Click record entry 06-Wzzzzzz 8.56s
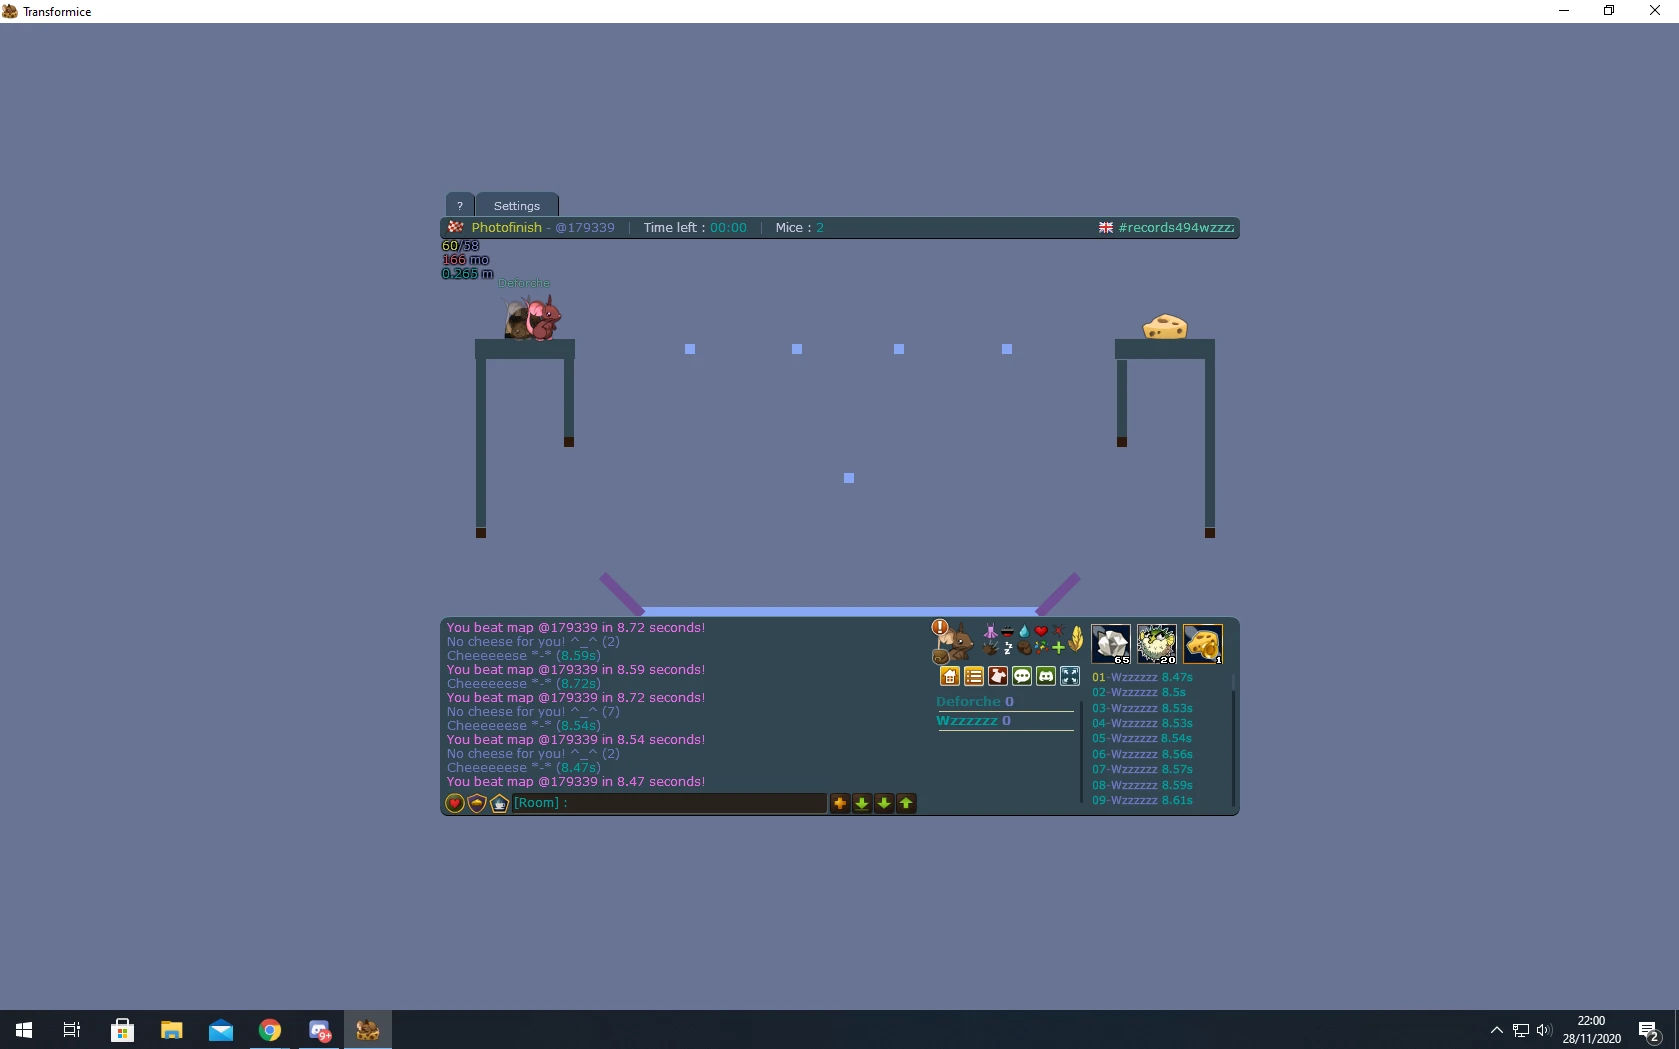The height and width of the screenshot is (1049, 1679). 1142,754
